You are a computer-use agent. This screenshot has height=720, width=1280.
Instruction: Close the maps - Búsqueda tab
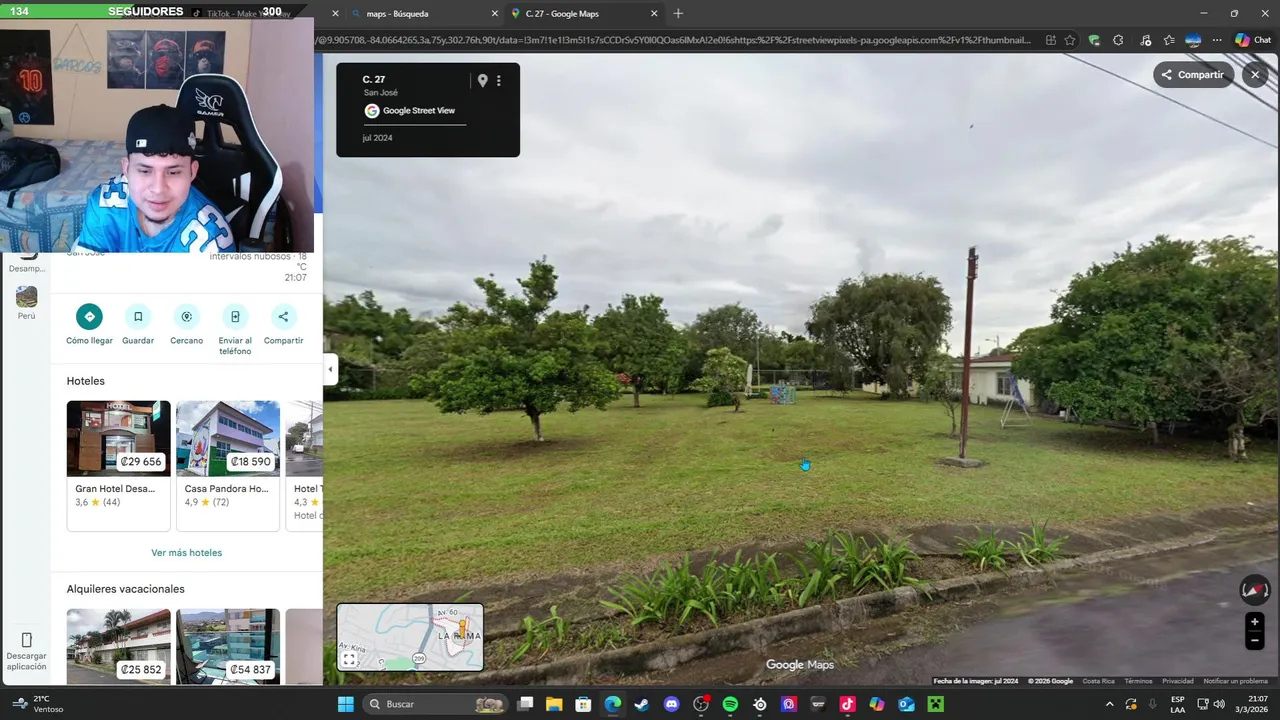pos(494,14)
